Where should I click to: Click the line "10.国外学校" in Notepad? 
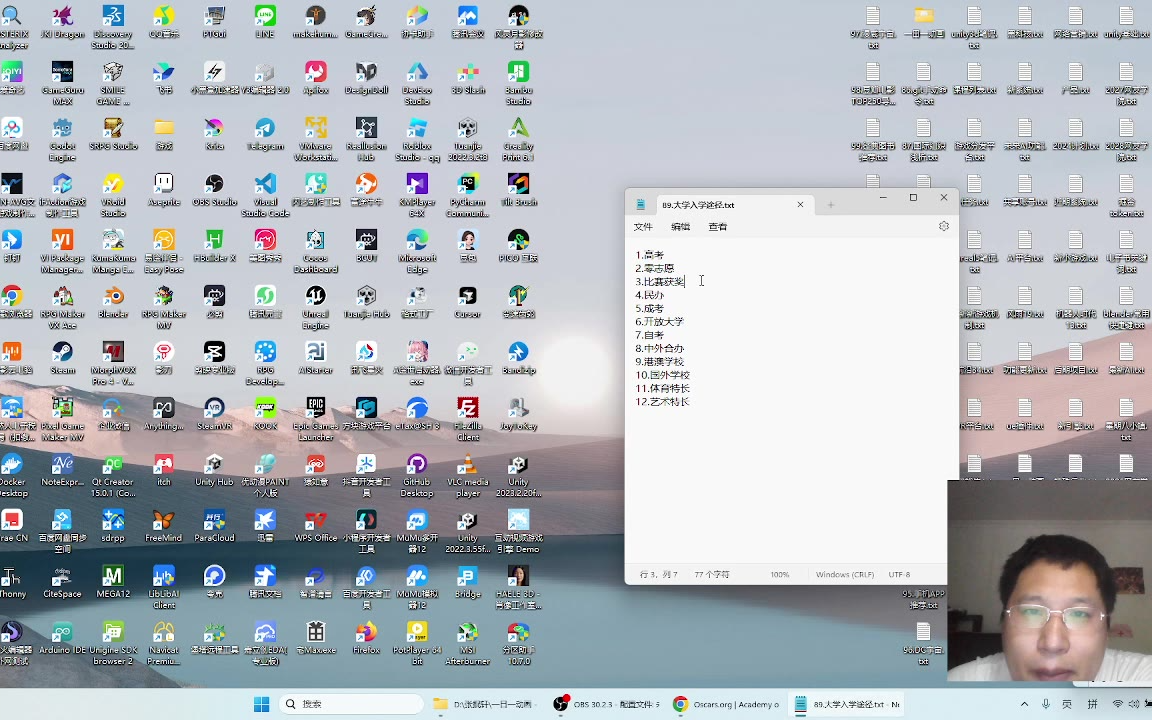[x=663, y=375]
